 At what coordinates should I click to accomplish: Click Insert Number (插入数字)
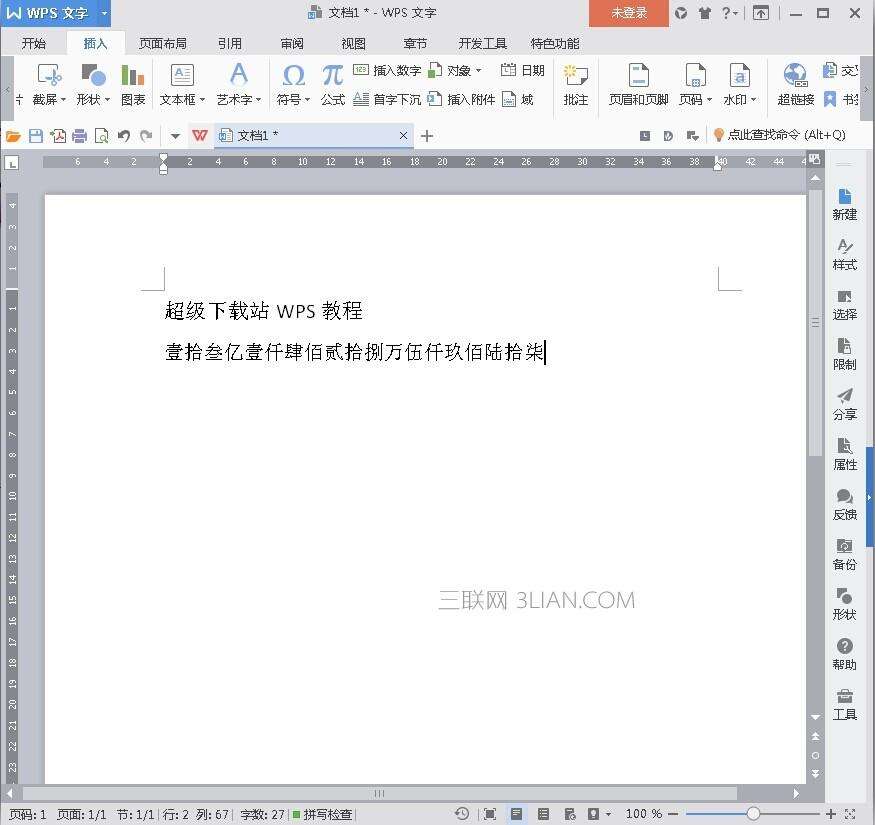[387, 70]
